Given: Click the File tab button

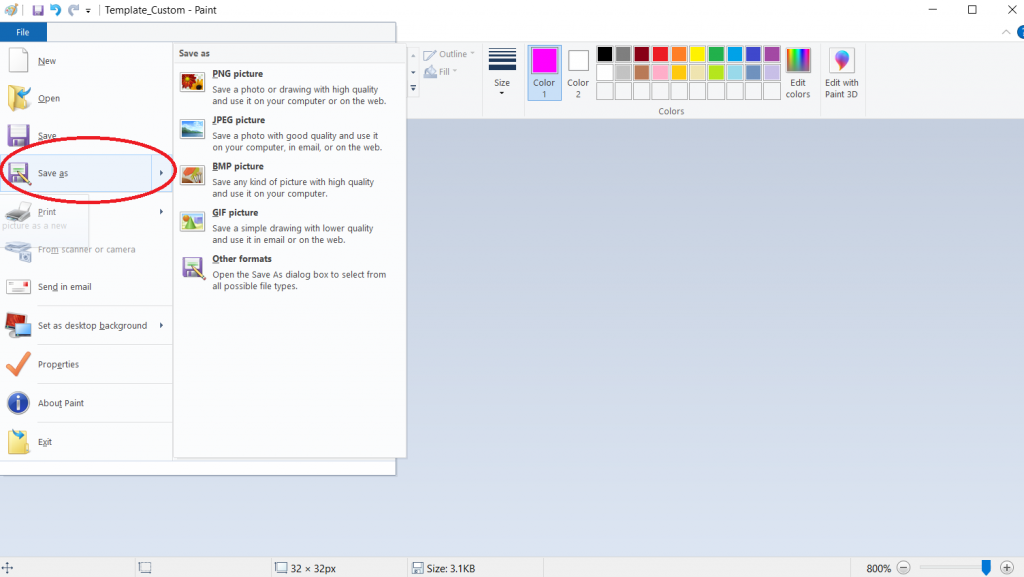Looking at the screenshot, I should (23, 32).
